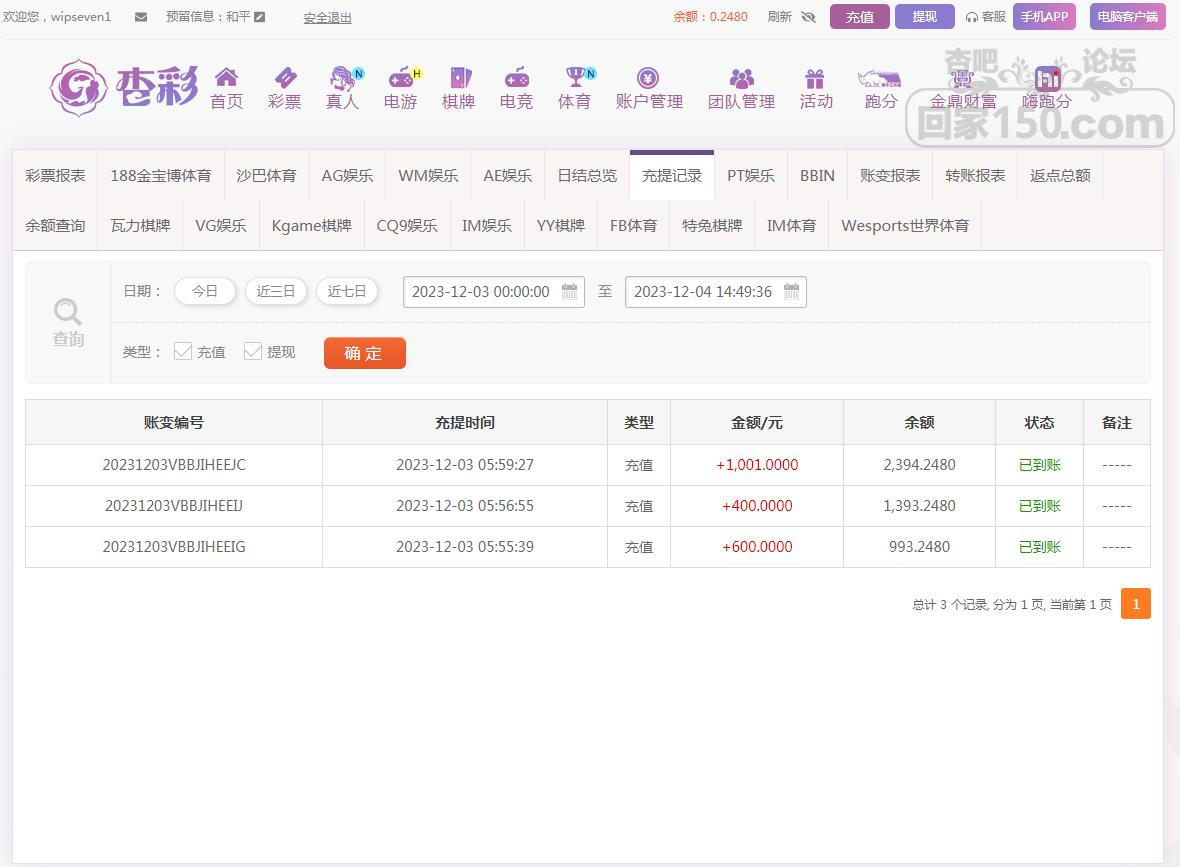Toggle the 充值 type checkbox
The width and height of the screenshot is (1180, 867).
183,351
